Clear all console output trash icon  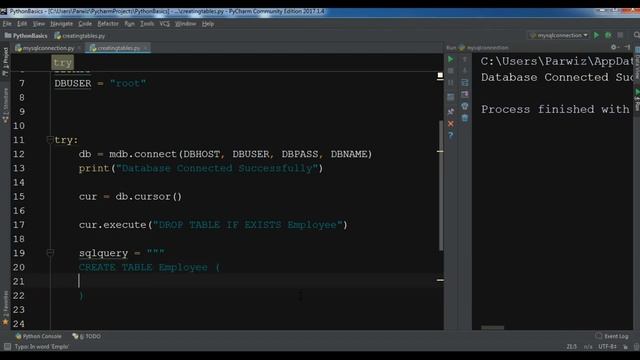pyautogui.click(x=464, y=118)
